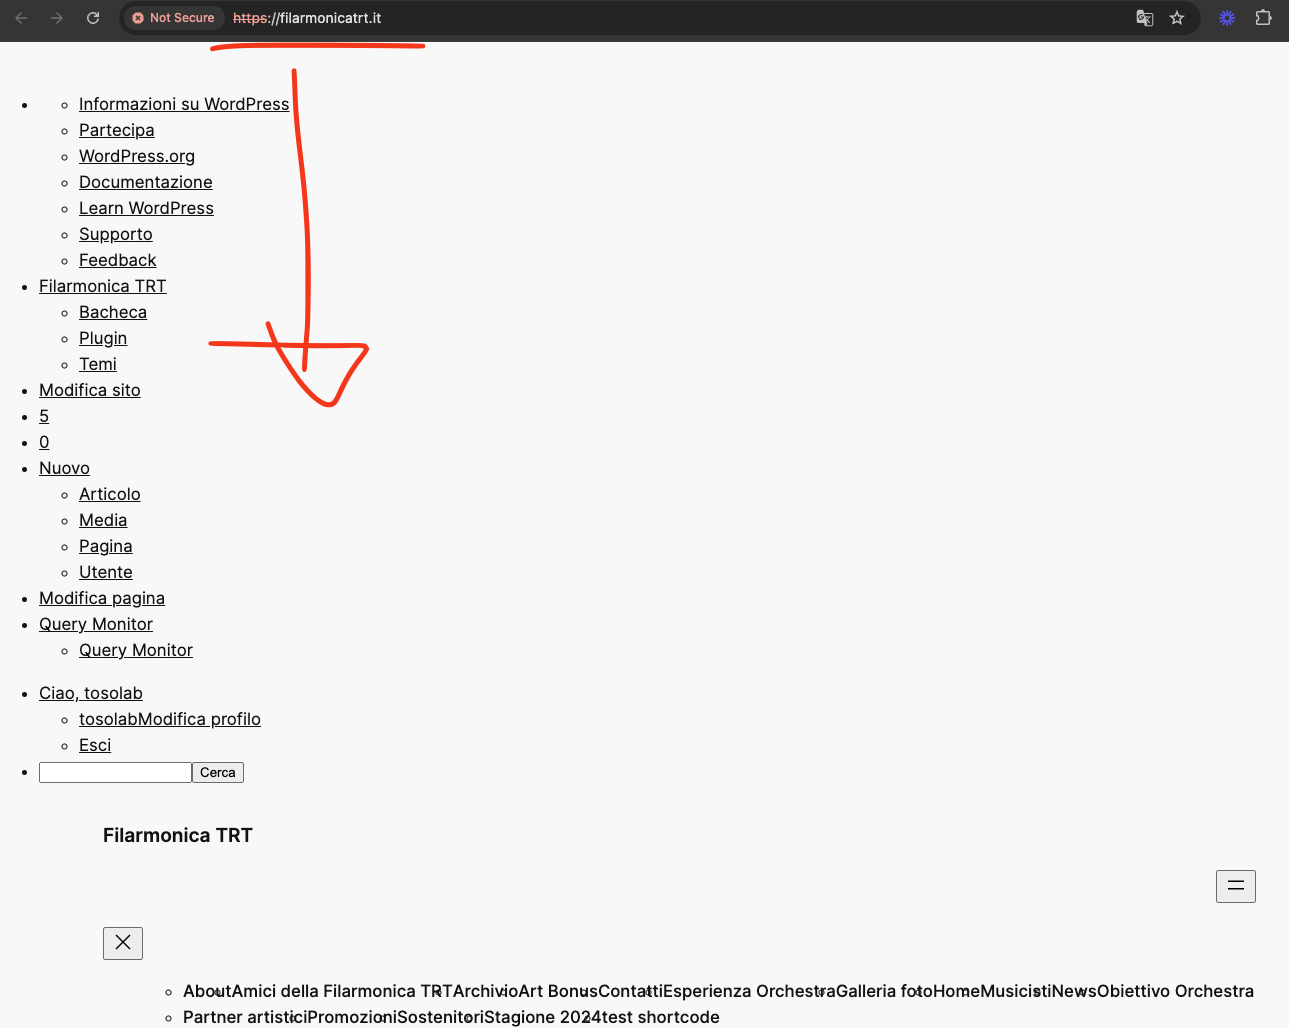Reload the page with the refresh icon
Screen dimensions: 1289x1028
click(x=93, y=18)
